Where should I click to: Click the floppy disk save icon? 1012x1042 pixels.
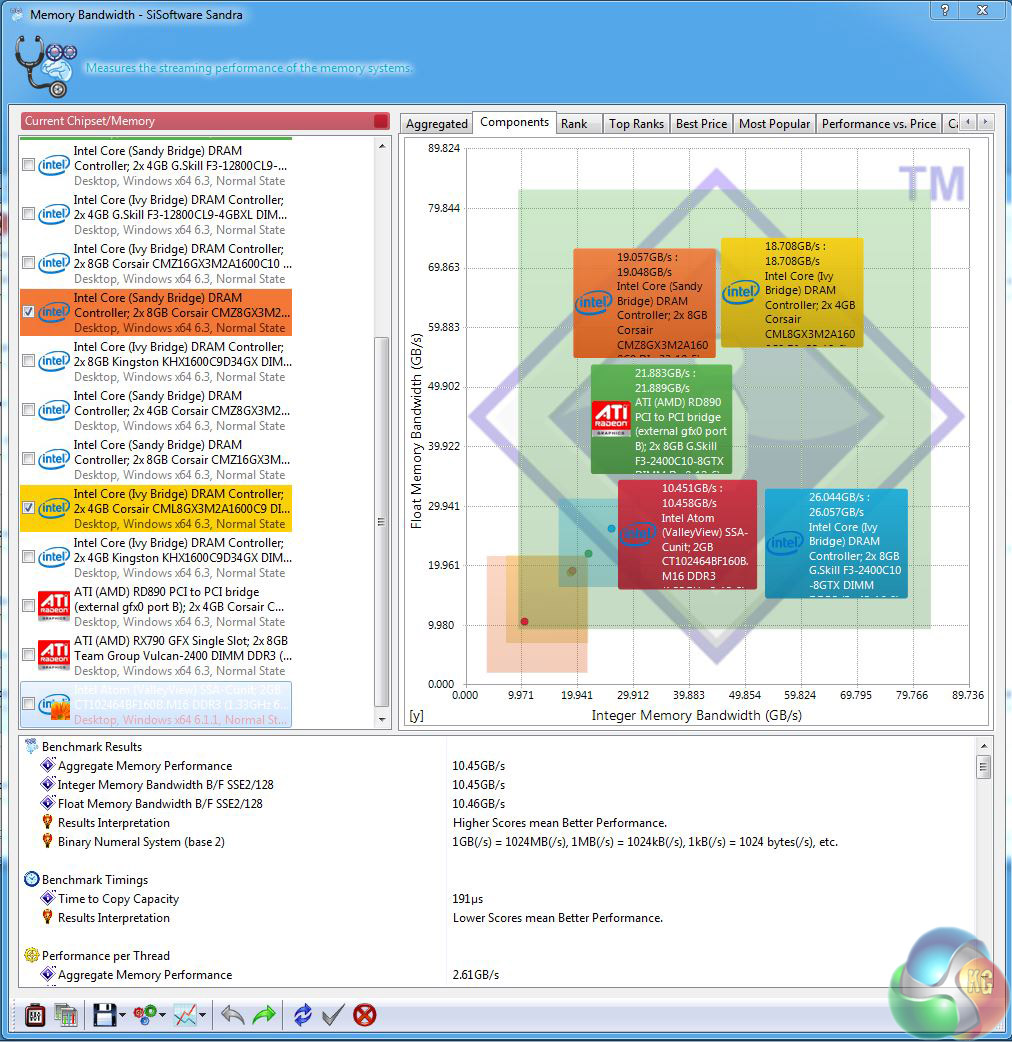coord(105,1015)
